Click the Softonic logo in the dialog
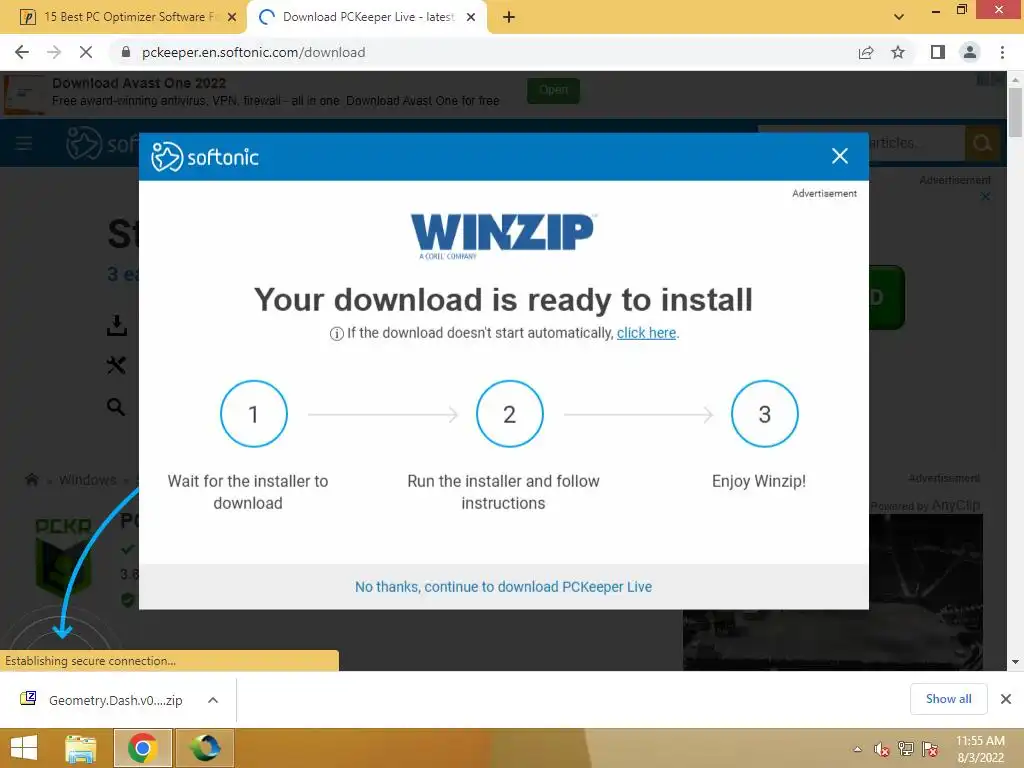This screenshot has width=1024, height=768. (205, 157)
